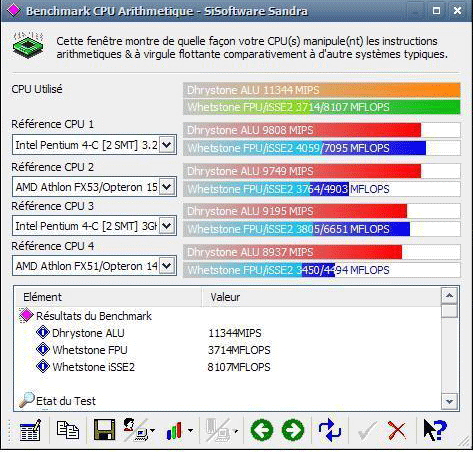Expand Référence CPU 4 Athlon FX51 dropdown
Screen dimensions: 473x452
166,266
